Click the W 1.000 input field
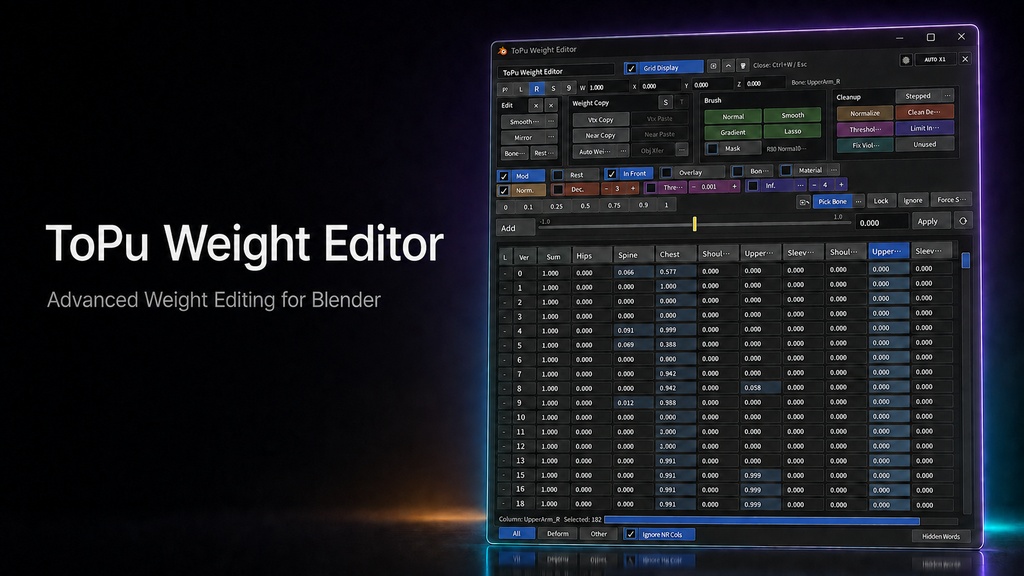 coord(607,87)
